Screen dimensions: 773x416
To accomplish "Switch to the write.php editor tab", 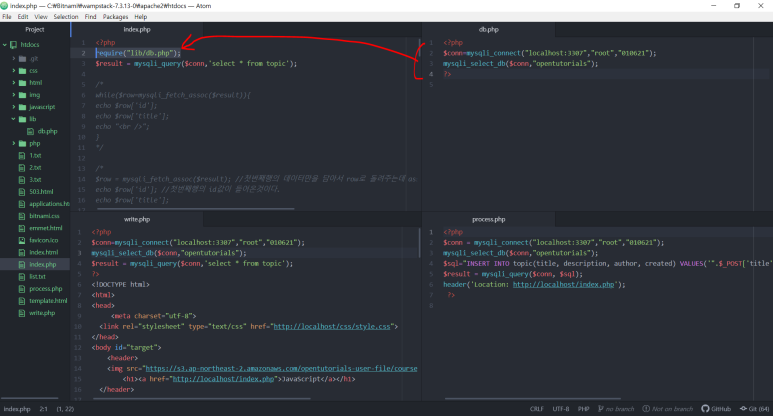I will (137, 219).
